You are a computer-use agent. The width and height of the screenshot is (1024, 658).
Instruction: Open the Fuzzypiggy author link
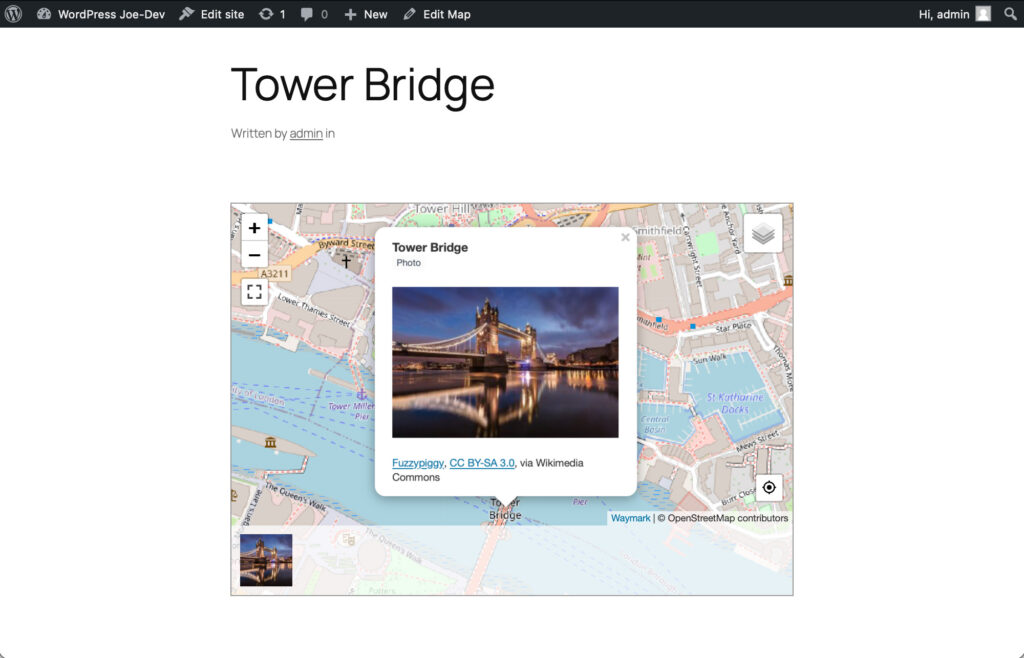(417, 463)
